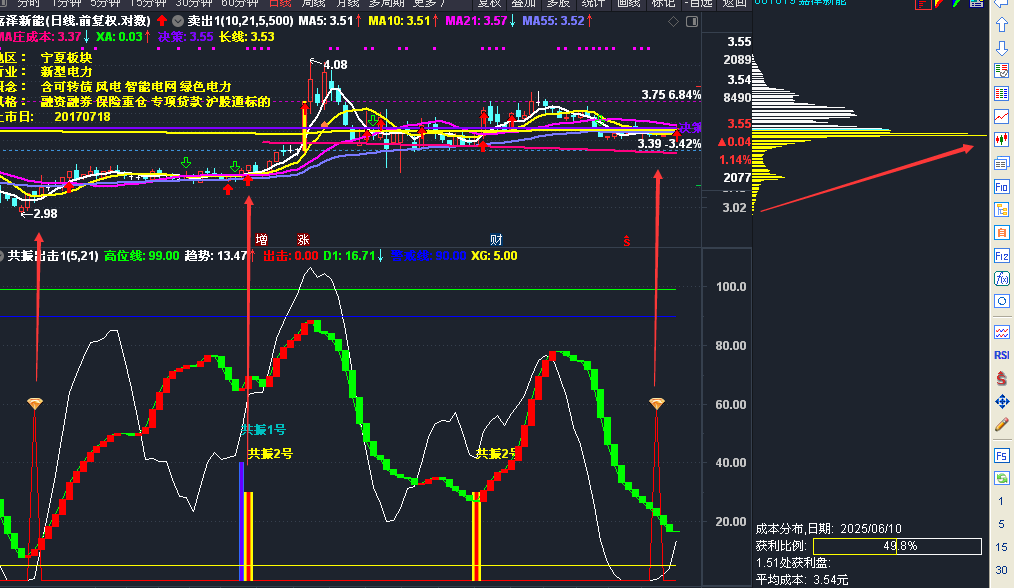
Task: Open the colored grid table icon
Action: [x=1002, y=94]
